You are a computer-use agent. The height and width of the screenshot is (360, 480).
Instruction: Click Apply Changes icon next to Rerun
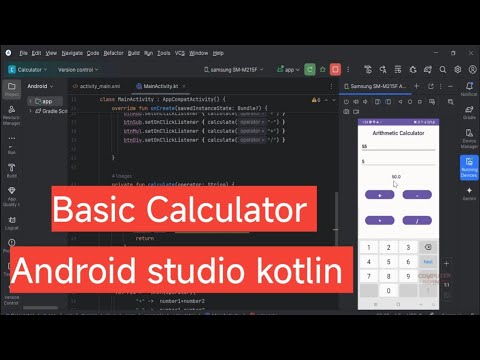[x=323, y=69]
